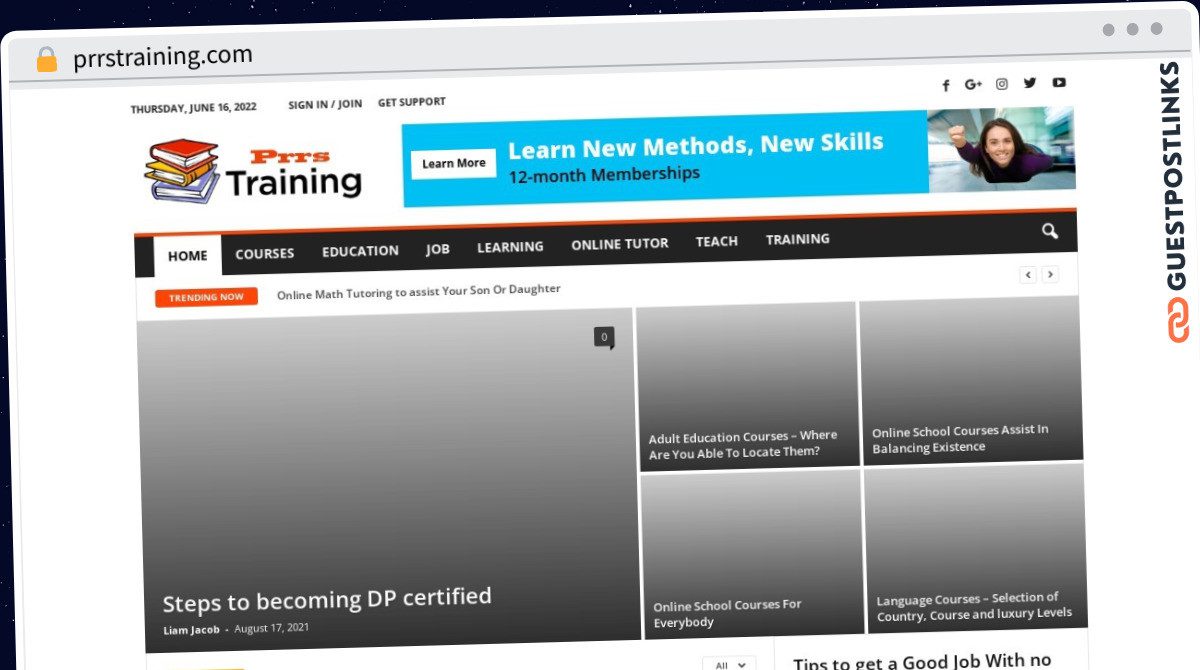The height and width of the screenshot is (670, 1200).
Task: Click the comment count bubble on featured post
Action: (604, 337)
